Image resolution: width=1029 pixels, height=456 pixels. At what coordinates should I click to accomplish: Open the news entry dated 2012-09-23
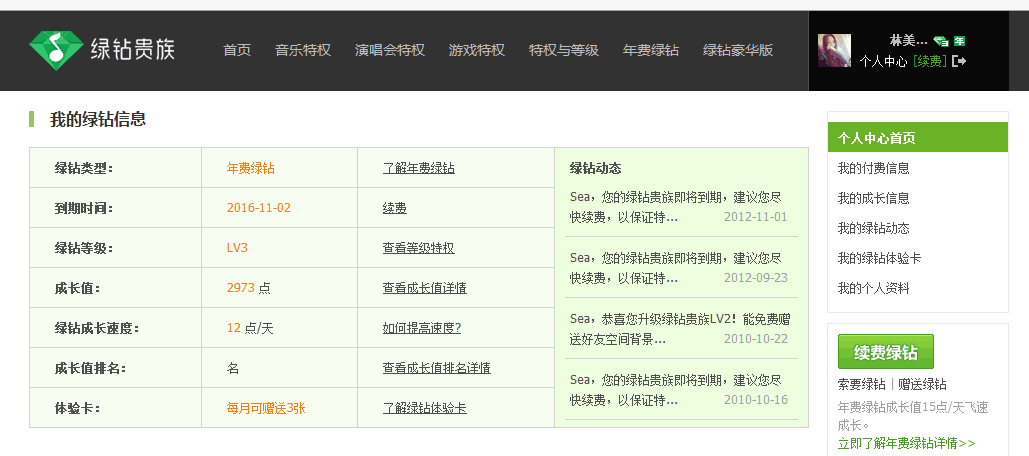click(x=679, y=268)
